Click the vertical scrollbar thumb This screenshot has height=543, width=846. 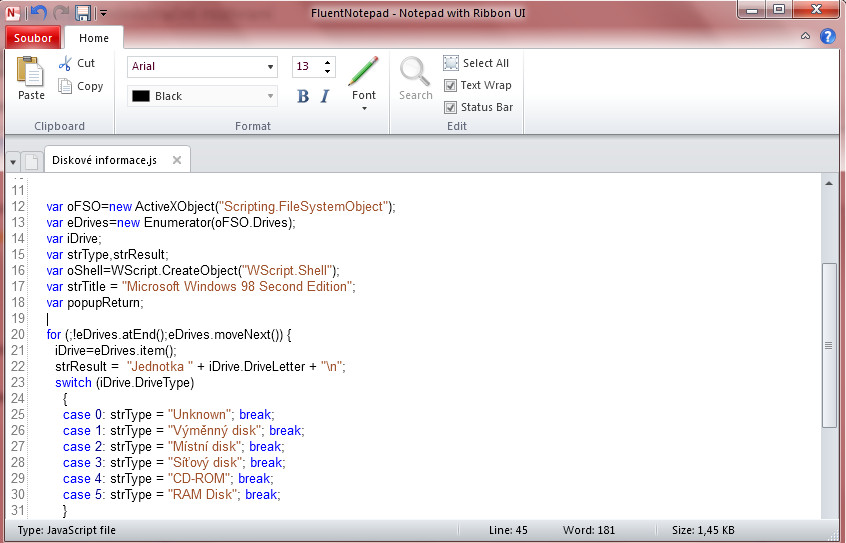click(828, 345)
